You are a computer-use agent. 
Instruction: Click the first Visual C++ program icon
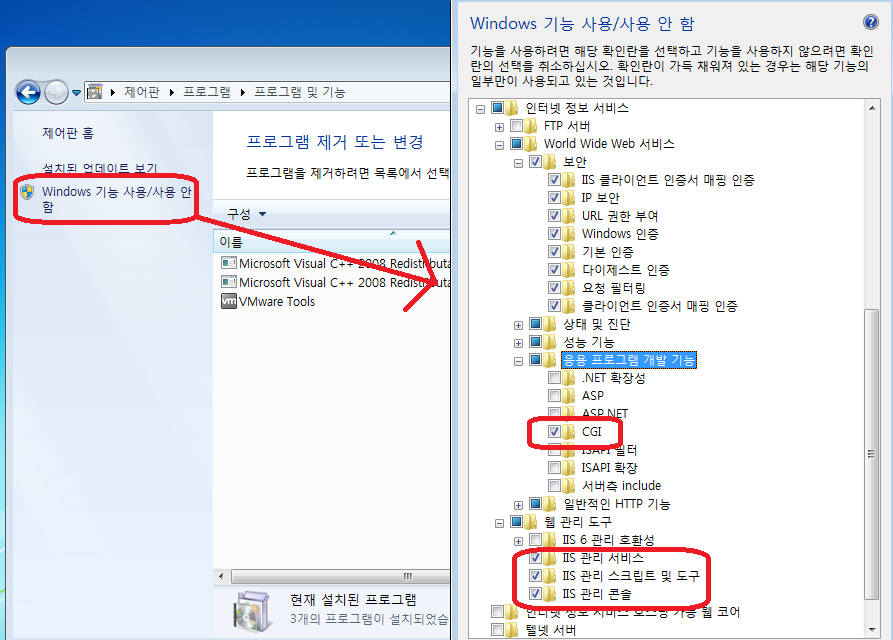click(228, 263)
